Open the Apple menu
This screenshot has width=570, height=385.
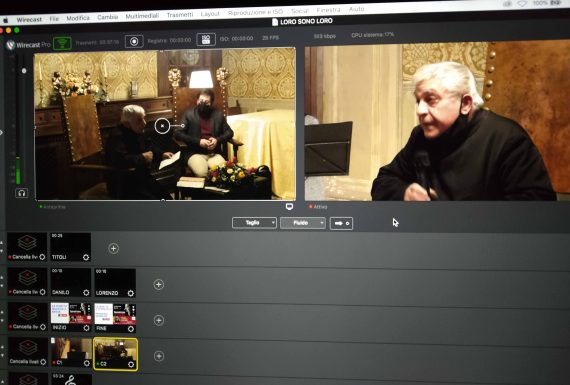(x=5, y=20)
